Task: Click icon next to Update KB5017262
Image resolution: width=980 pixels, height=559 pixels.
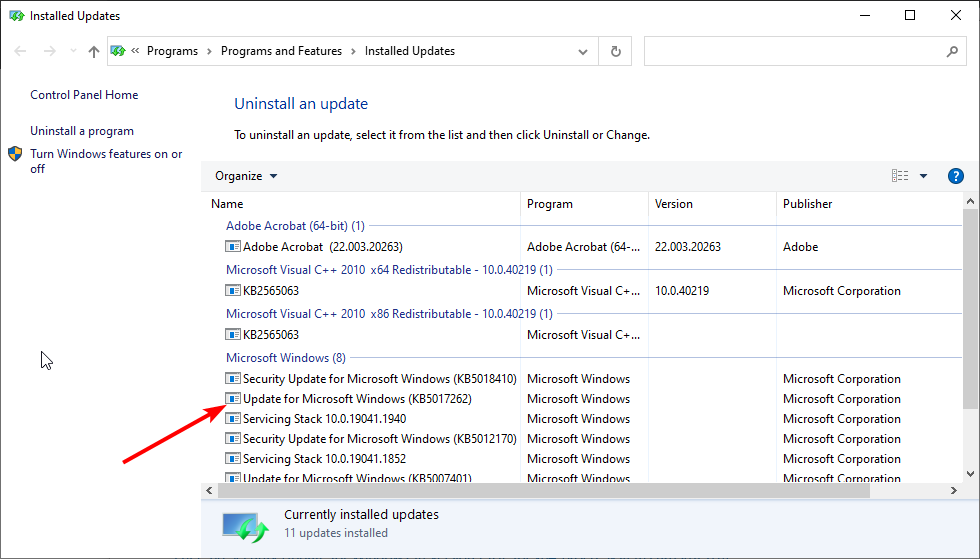Action: 232,398
